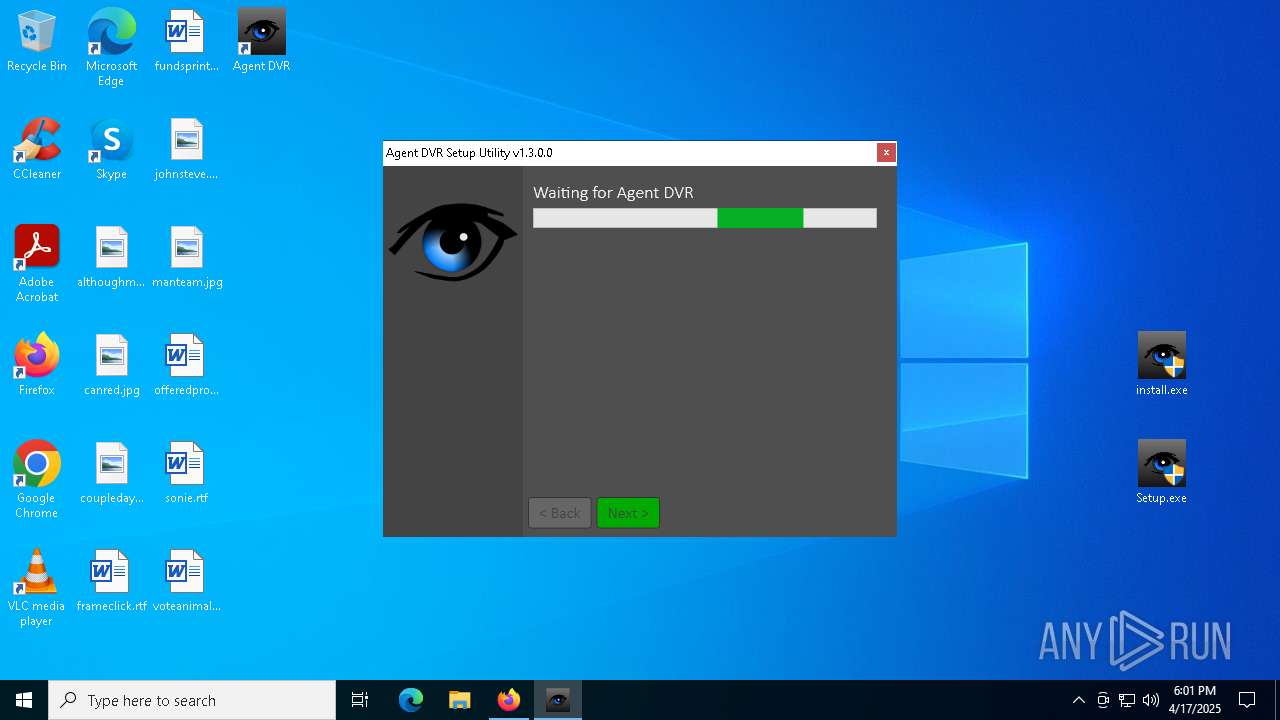Viewport: 1280px width, 720px height.
Task: Select the install.exe desktop file
Action: (x=1161, y=364)
